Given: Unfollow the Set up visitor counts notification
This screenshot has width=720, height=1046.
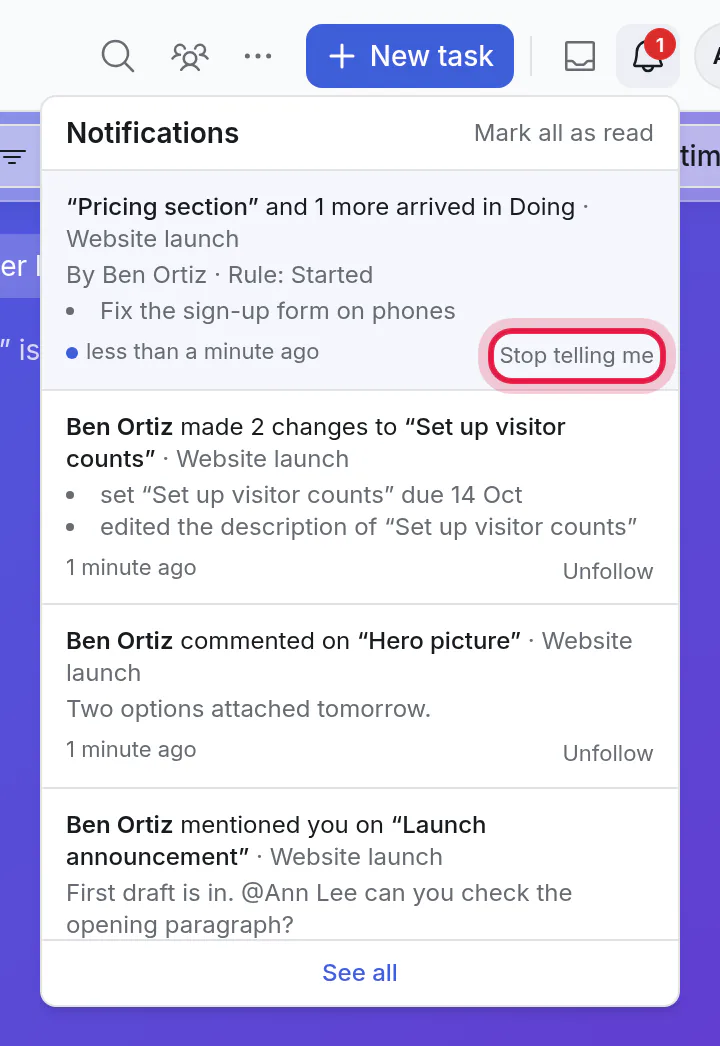Looking at the screenshot, I should tap(608, 571).
